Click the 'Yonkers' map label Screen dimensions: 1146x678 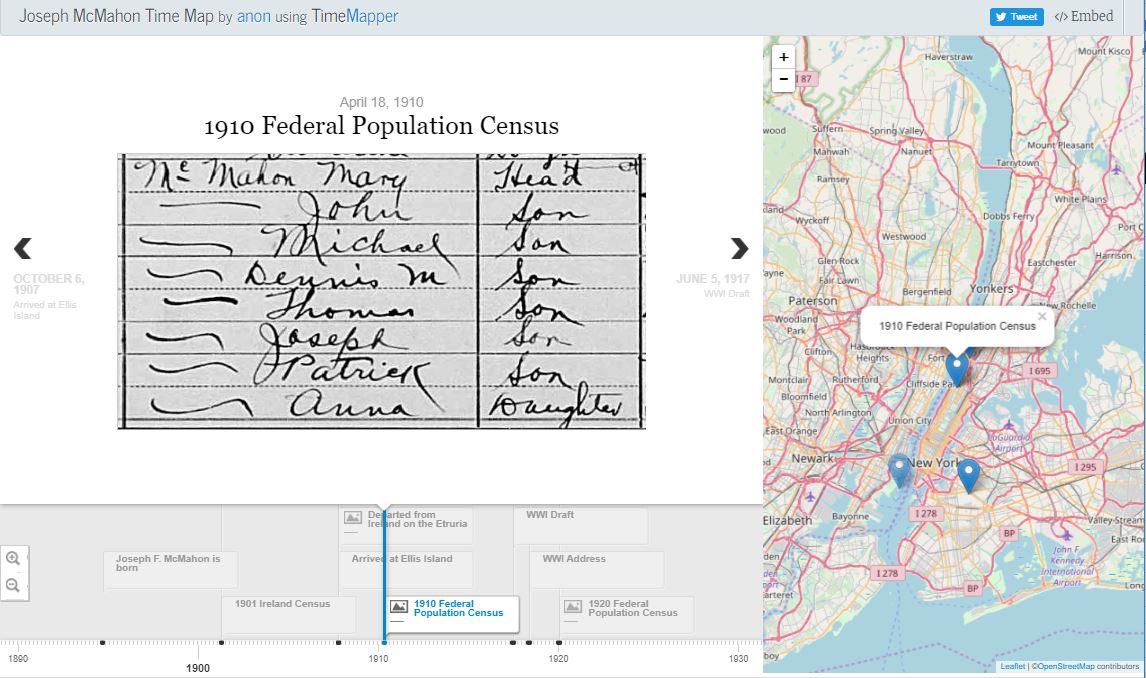click(992, 289)
